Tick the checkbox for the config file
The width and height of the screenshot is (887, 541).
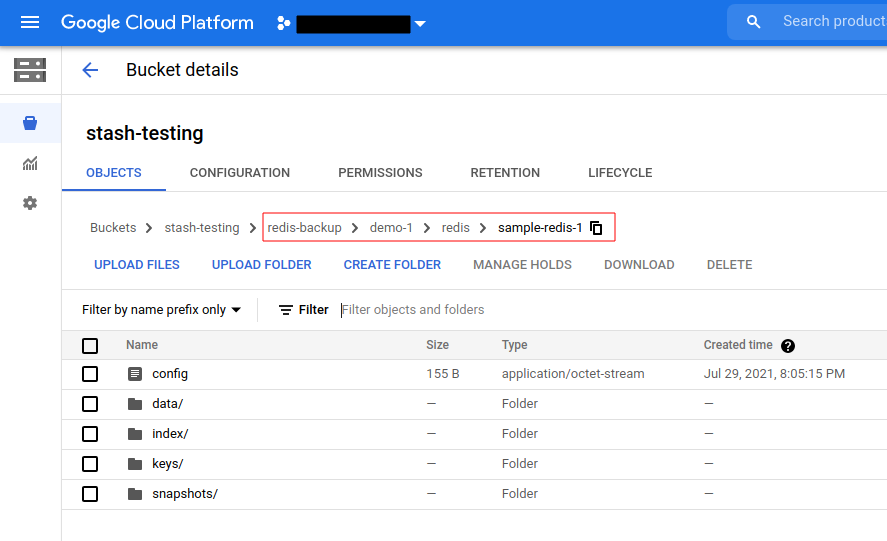90,374
